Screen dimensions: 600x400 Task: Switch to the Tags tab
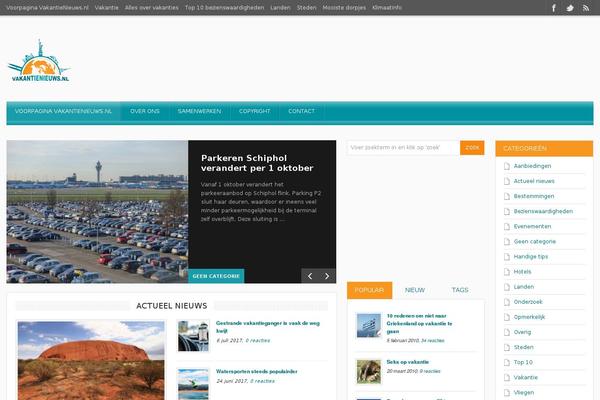pyautogui.click(x=460, y=290)
